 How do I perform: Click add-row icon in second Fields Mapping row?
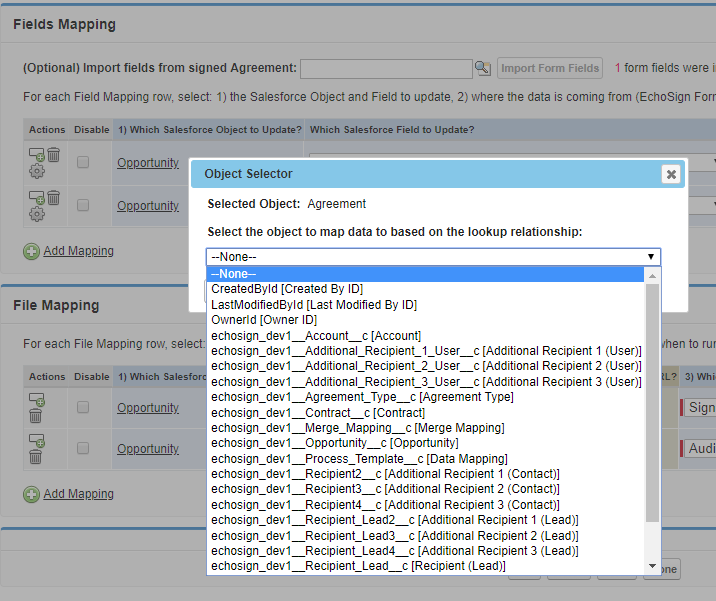pyautogui.click(x=36, y=198)
